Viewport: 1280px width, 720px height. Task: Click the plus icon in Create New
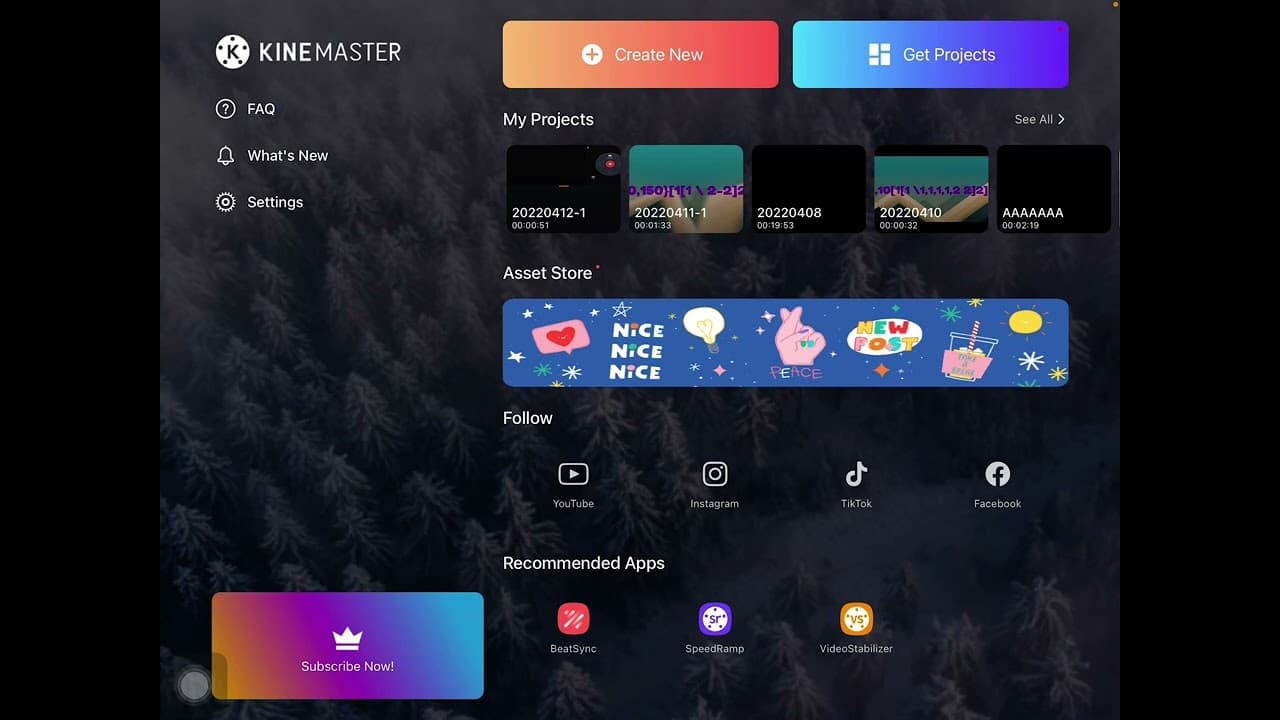coord(592,55)
